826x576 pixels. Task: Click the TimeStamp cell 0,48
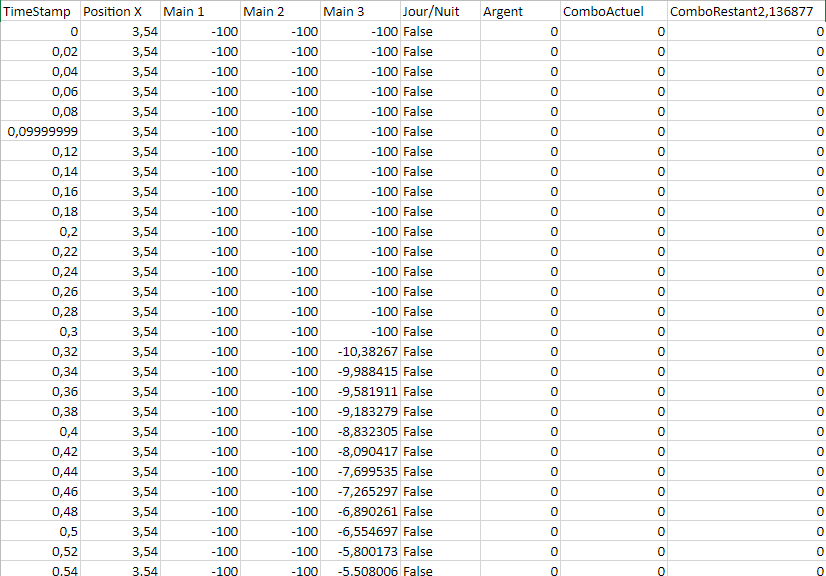pyautogui.click(x=41, y=512)
